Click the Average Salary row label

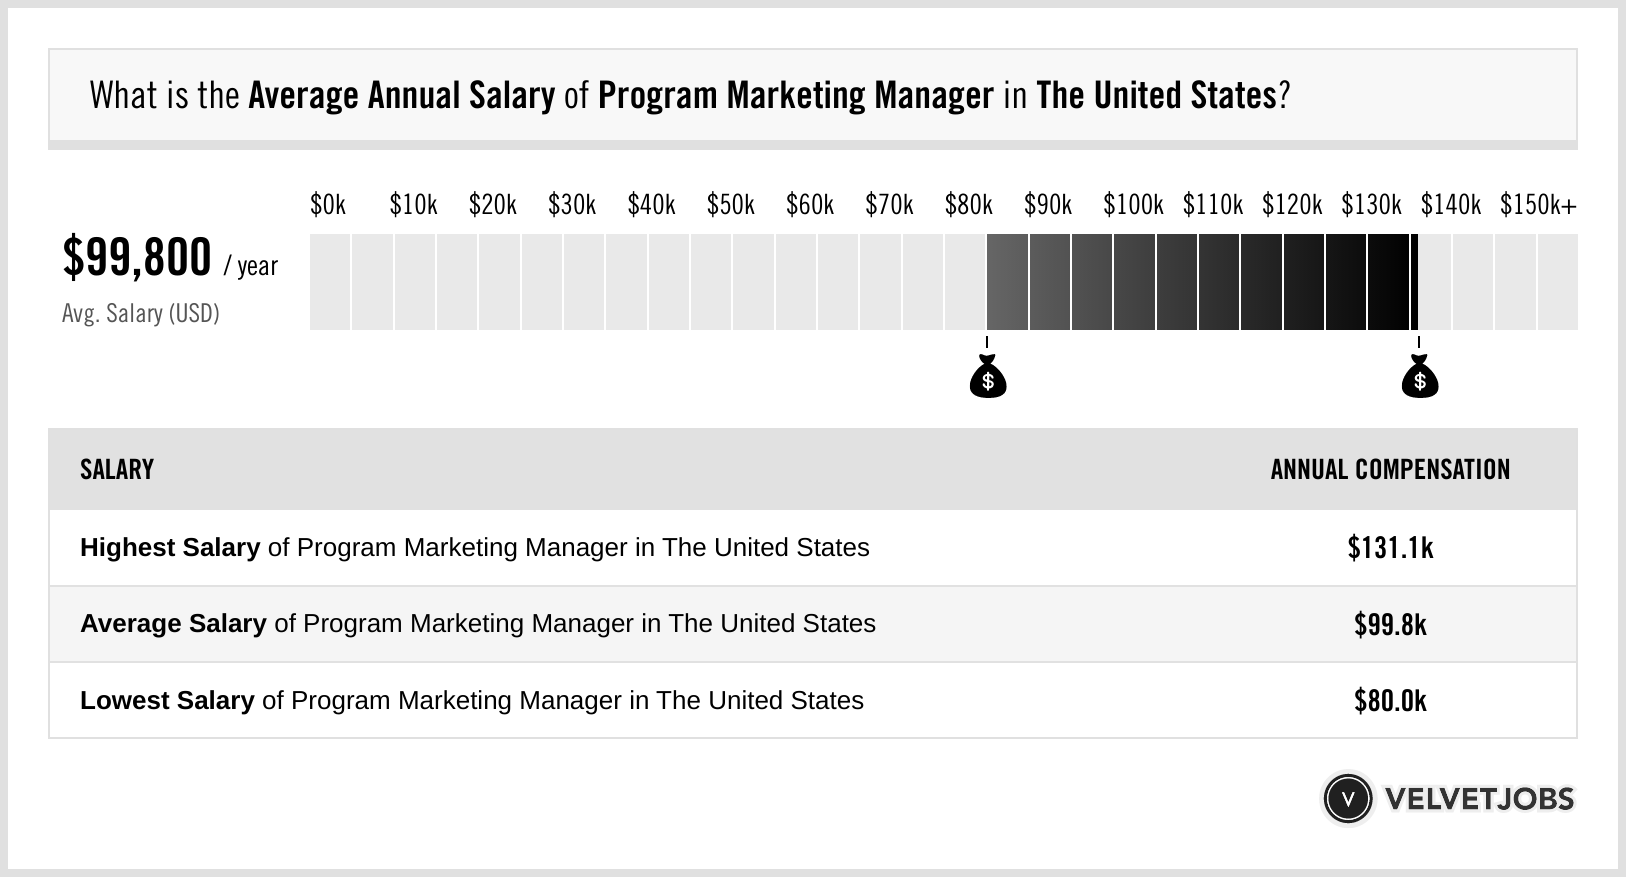478,624
